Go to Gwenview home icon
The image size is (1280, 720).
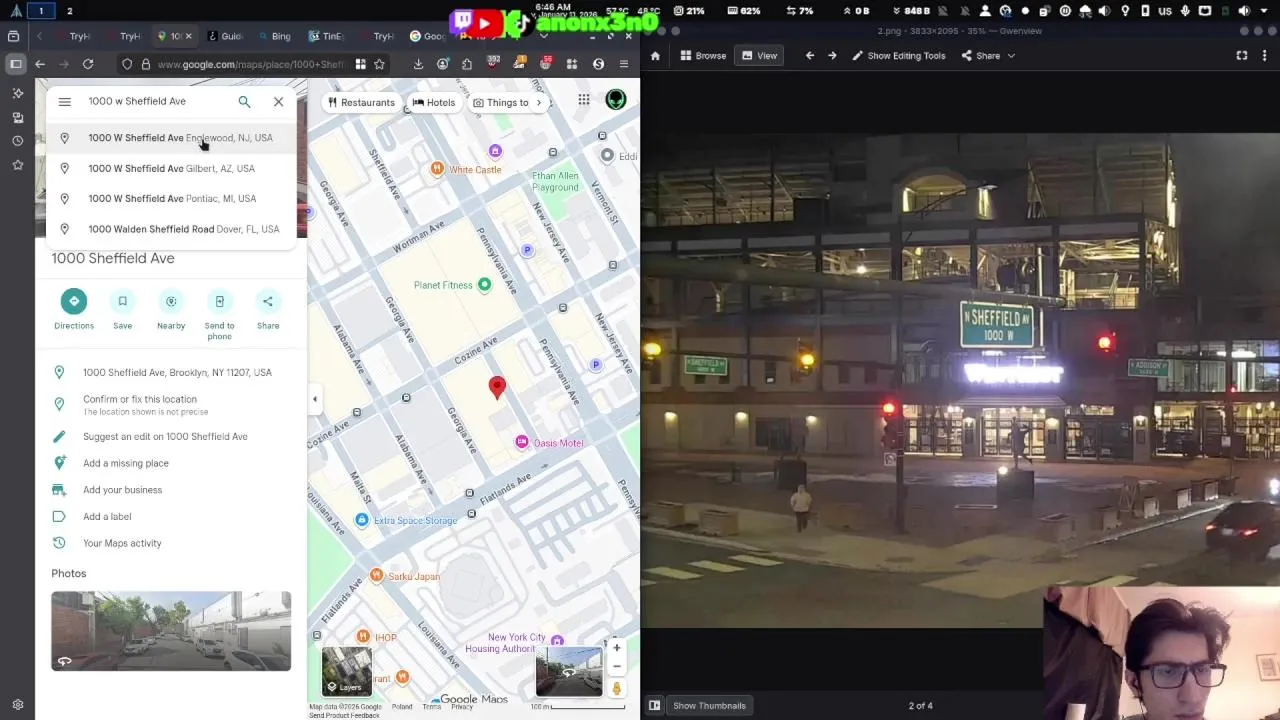pyautogui.click(x=655, y=56)
